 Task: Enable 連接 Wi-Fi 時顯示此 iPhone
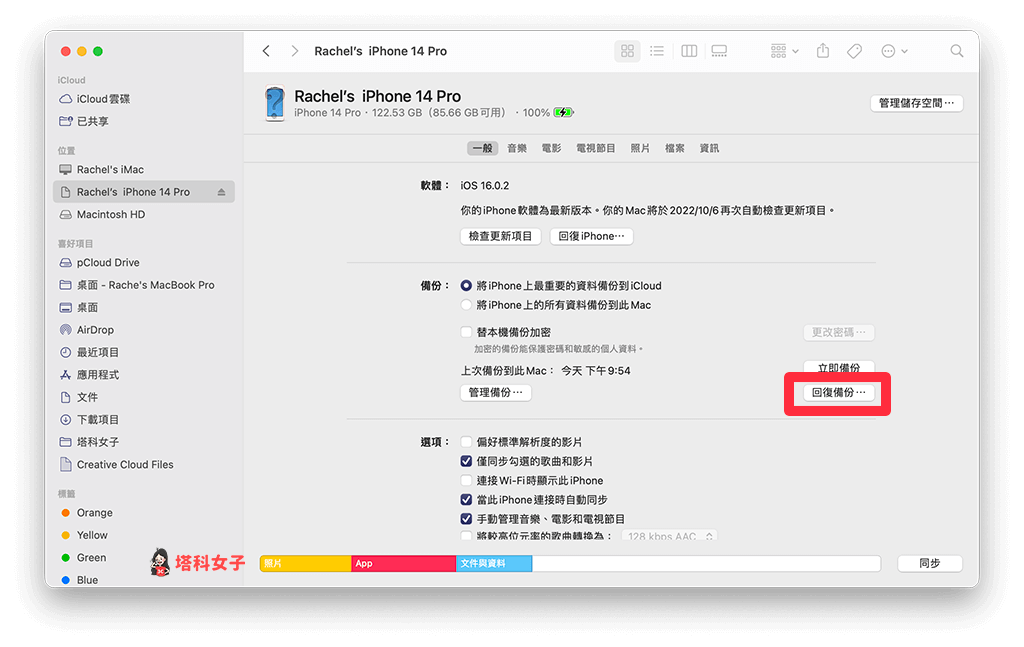tap(466, 481)
